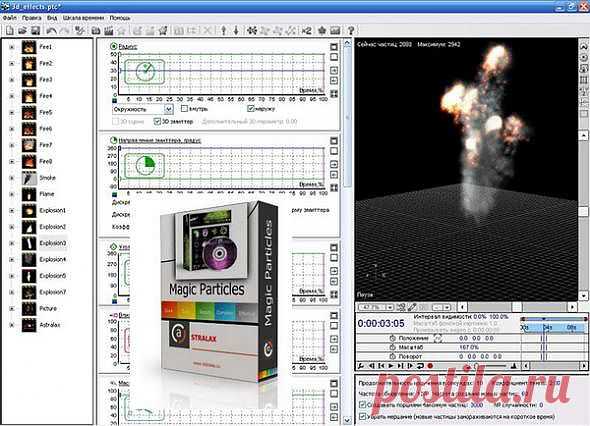Click the reset icon beside Положение
This screenshot has height=426, width=590.
[x=438, y=338]
